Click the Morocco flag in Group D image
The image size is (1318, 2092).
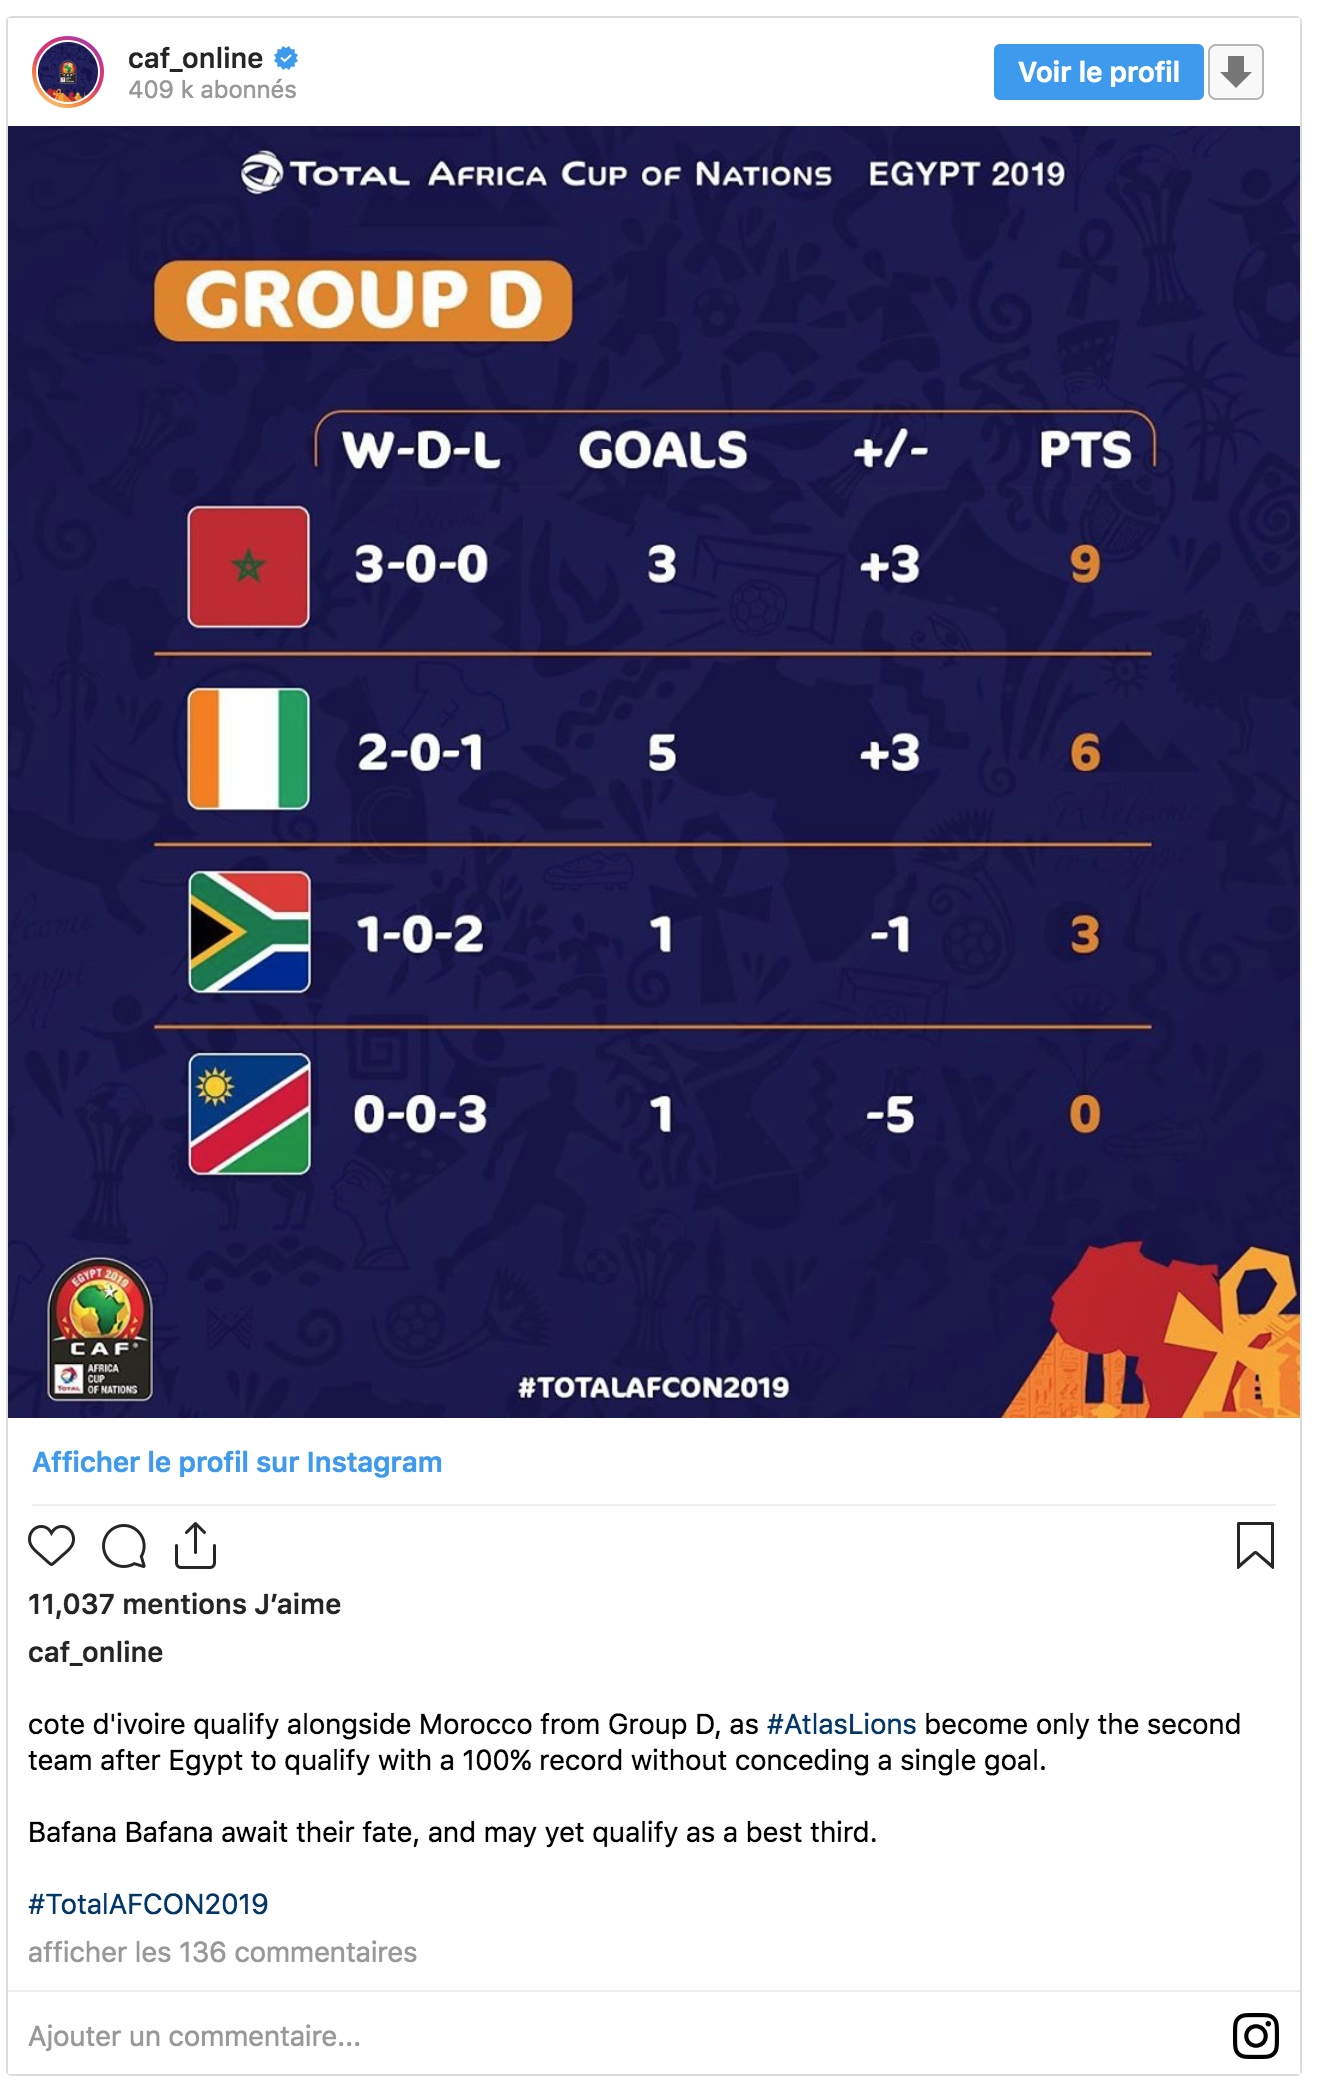click(x=249, y=567)
